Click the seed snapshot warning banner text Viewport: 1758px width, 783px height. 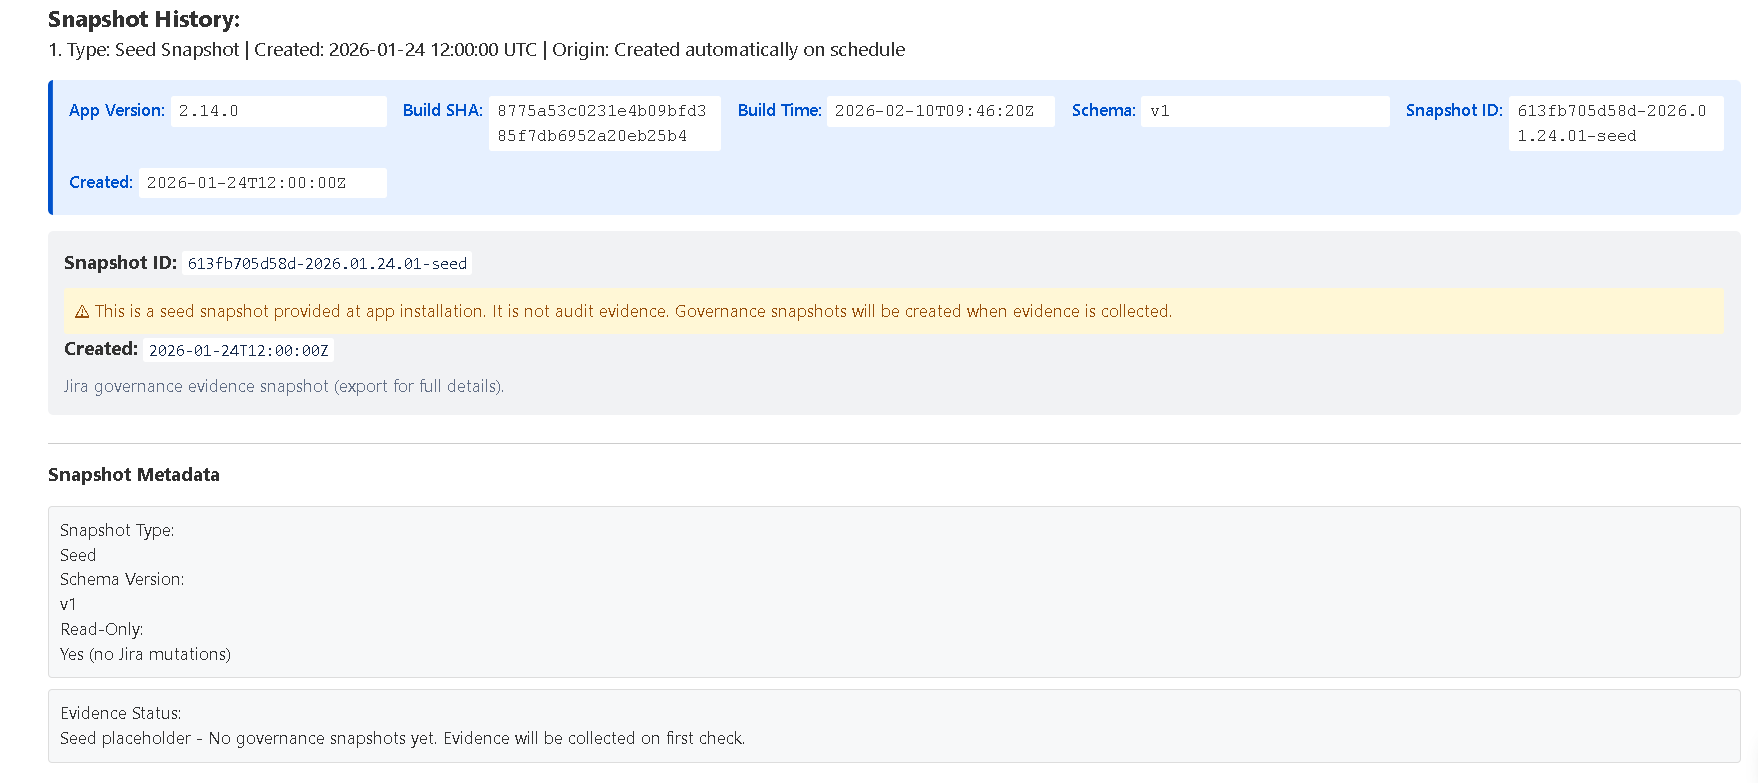tap(632, 311)
